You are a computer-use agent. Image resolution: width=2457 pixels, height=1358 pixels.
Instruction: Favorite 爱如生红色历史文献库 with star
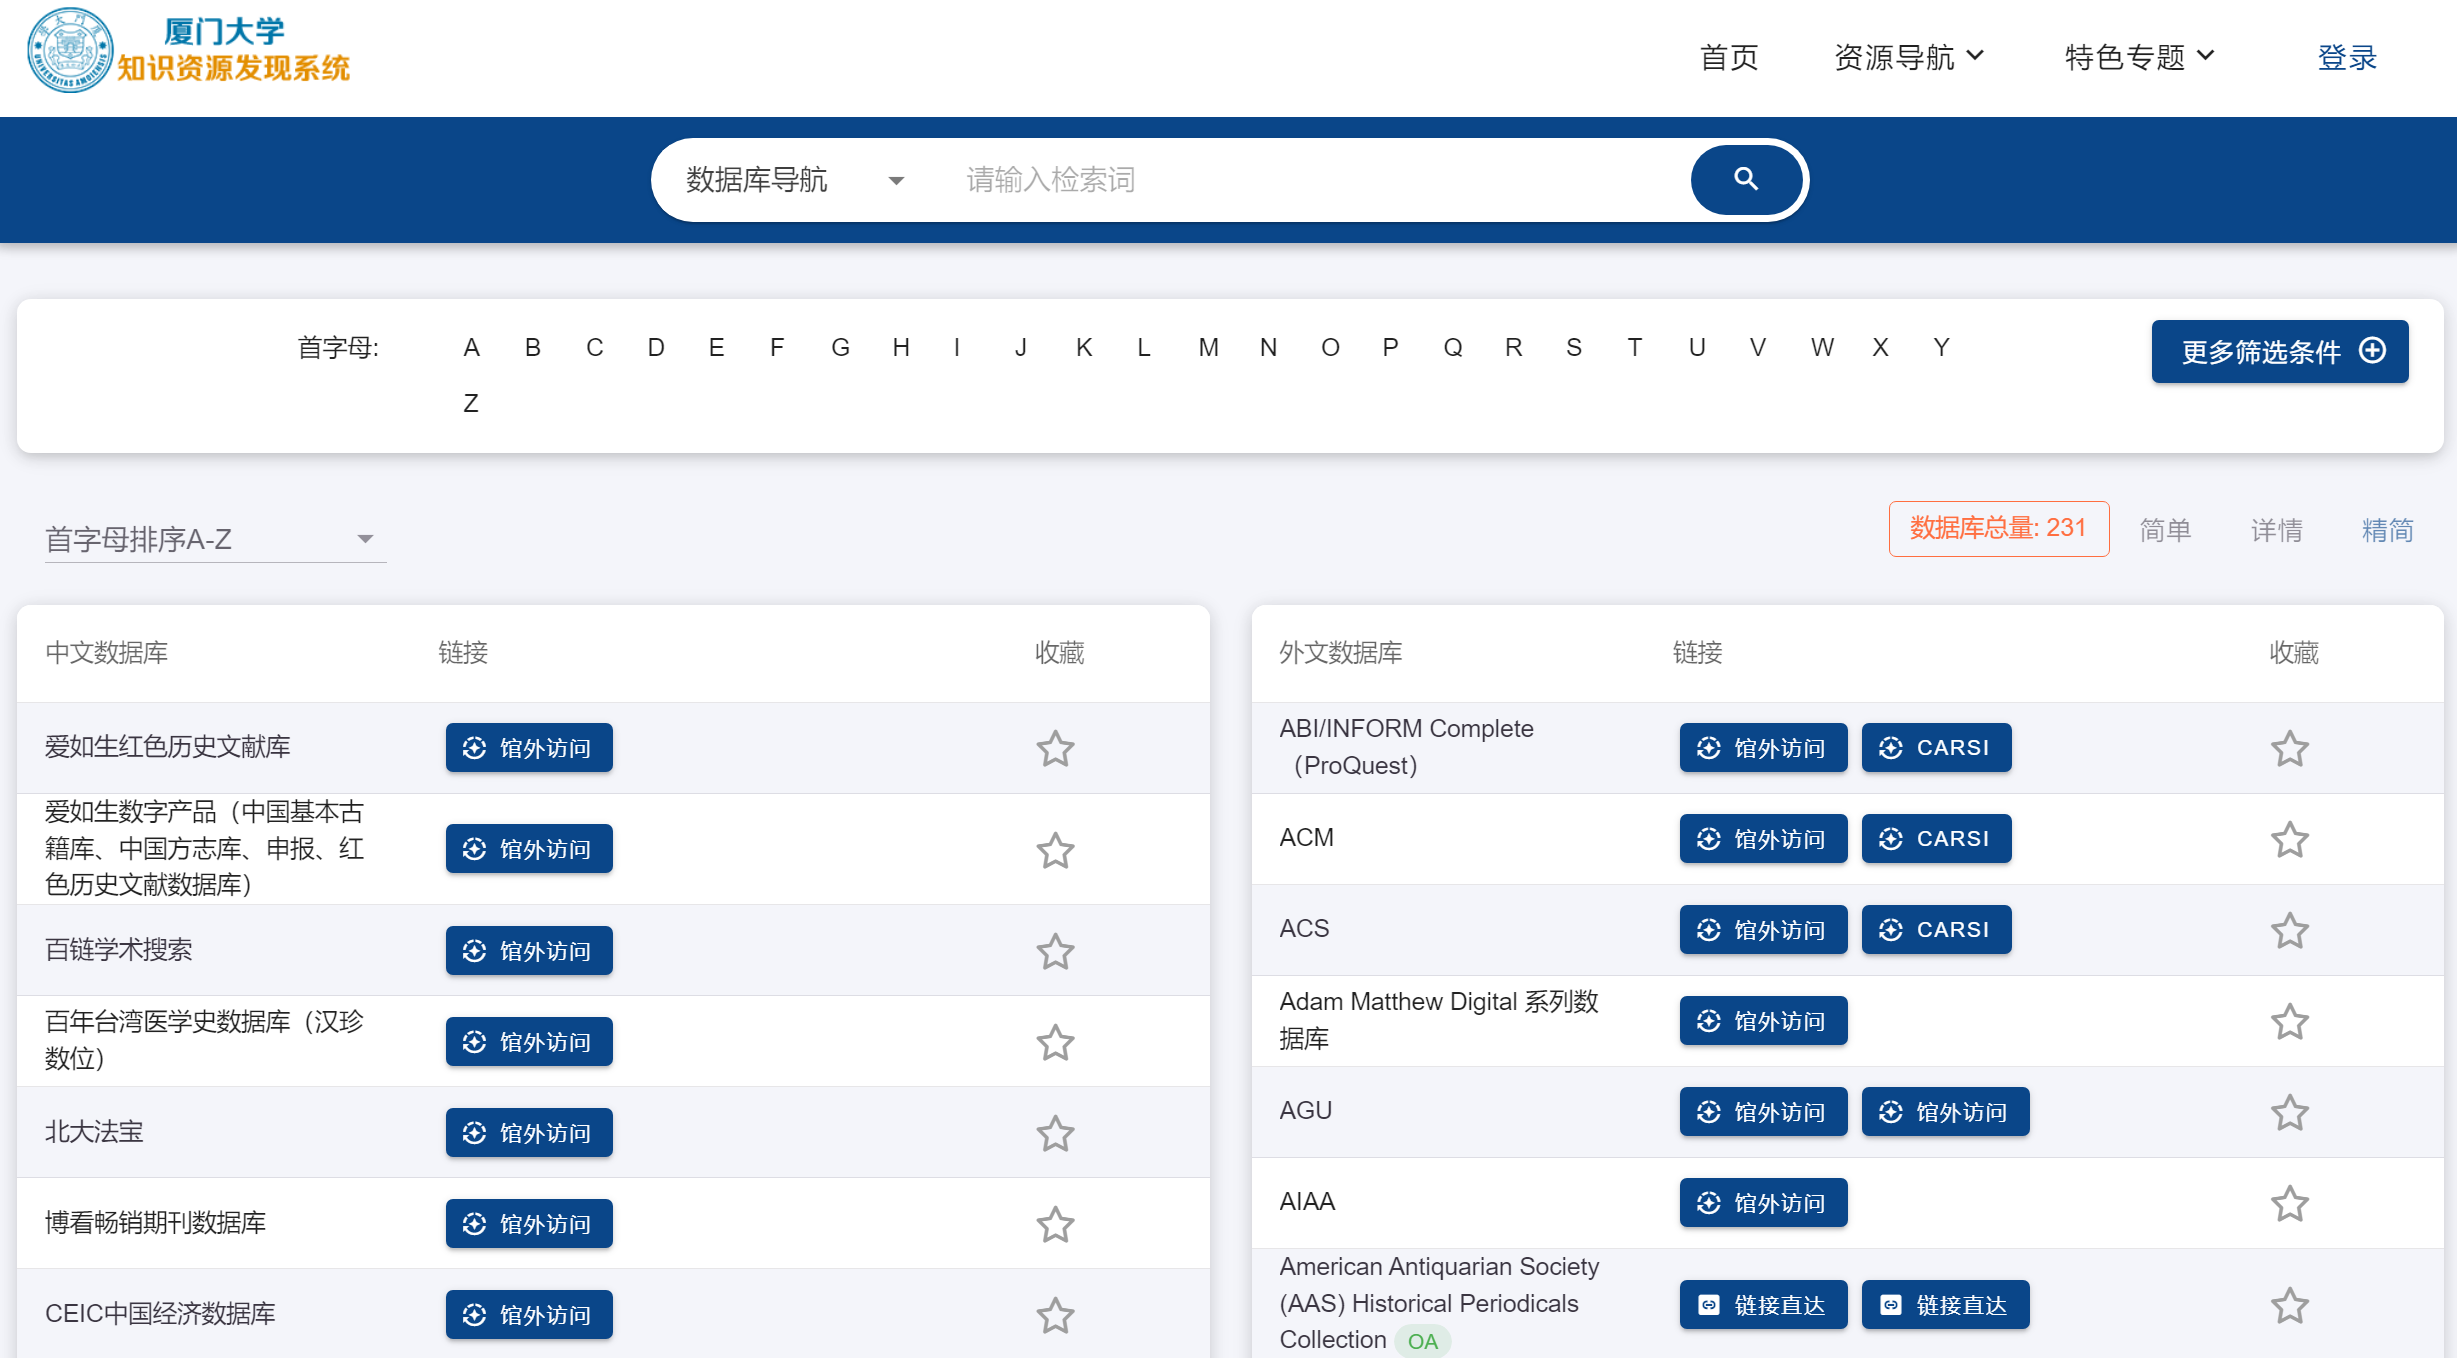point(1055,749)
